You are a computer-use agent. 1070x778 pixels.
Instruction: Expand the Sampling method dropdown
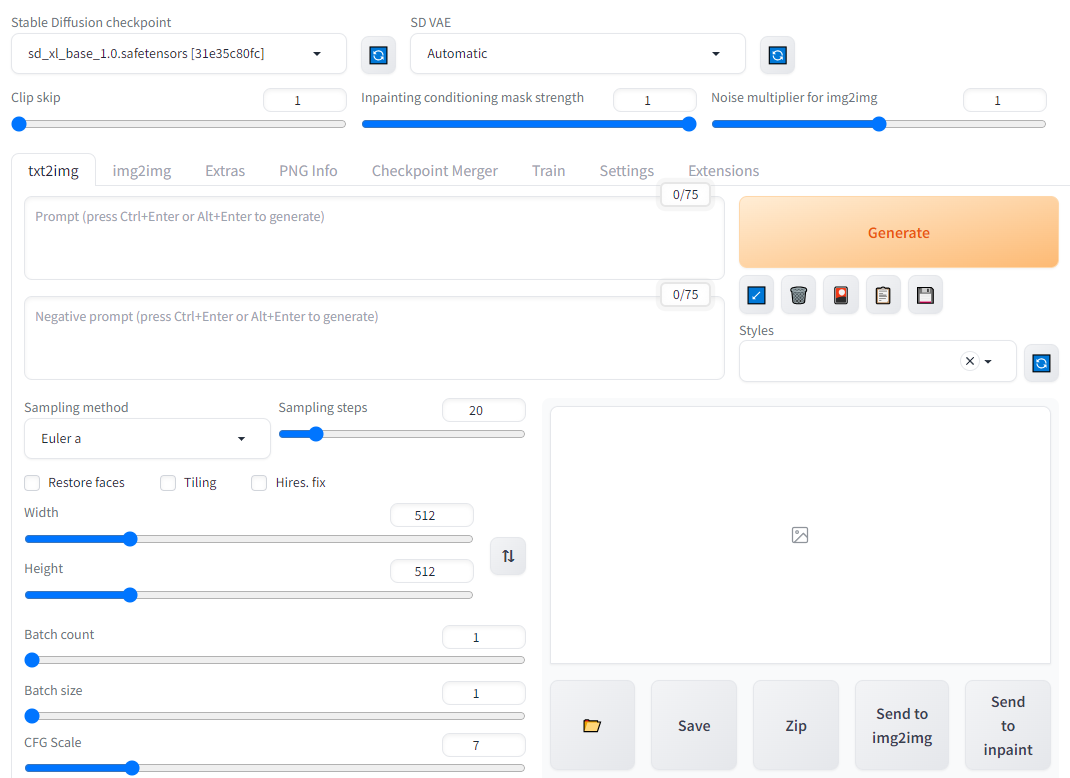click(147, 439)
